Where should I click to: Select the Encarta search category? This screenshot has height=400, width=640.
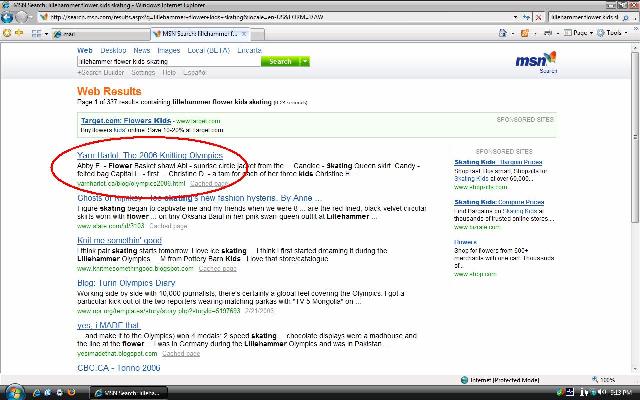[x=249, y=50]
